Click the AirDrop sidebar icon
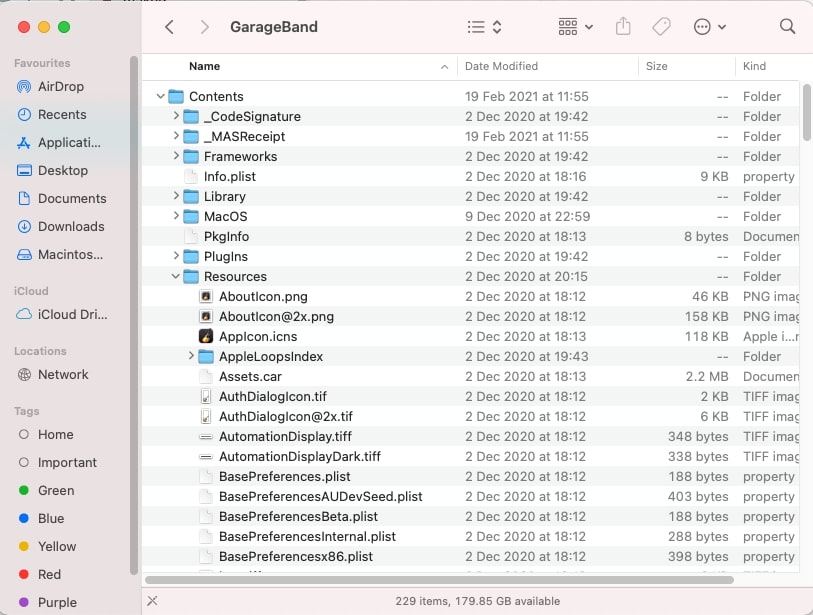813x615 pixels. click(24, 87)
